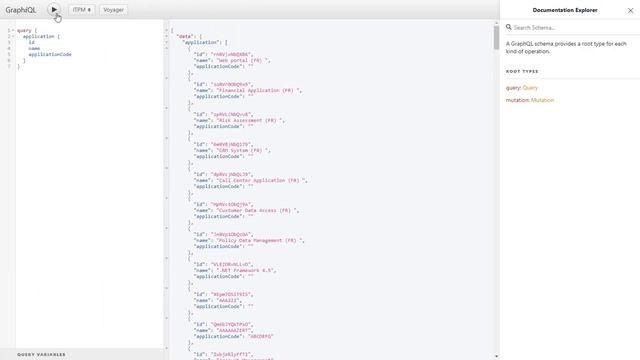
Task: Click the search magnifier icon in docs
Action: click(509, 27)
